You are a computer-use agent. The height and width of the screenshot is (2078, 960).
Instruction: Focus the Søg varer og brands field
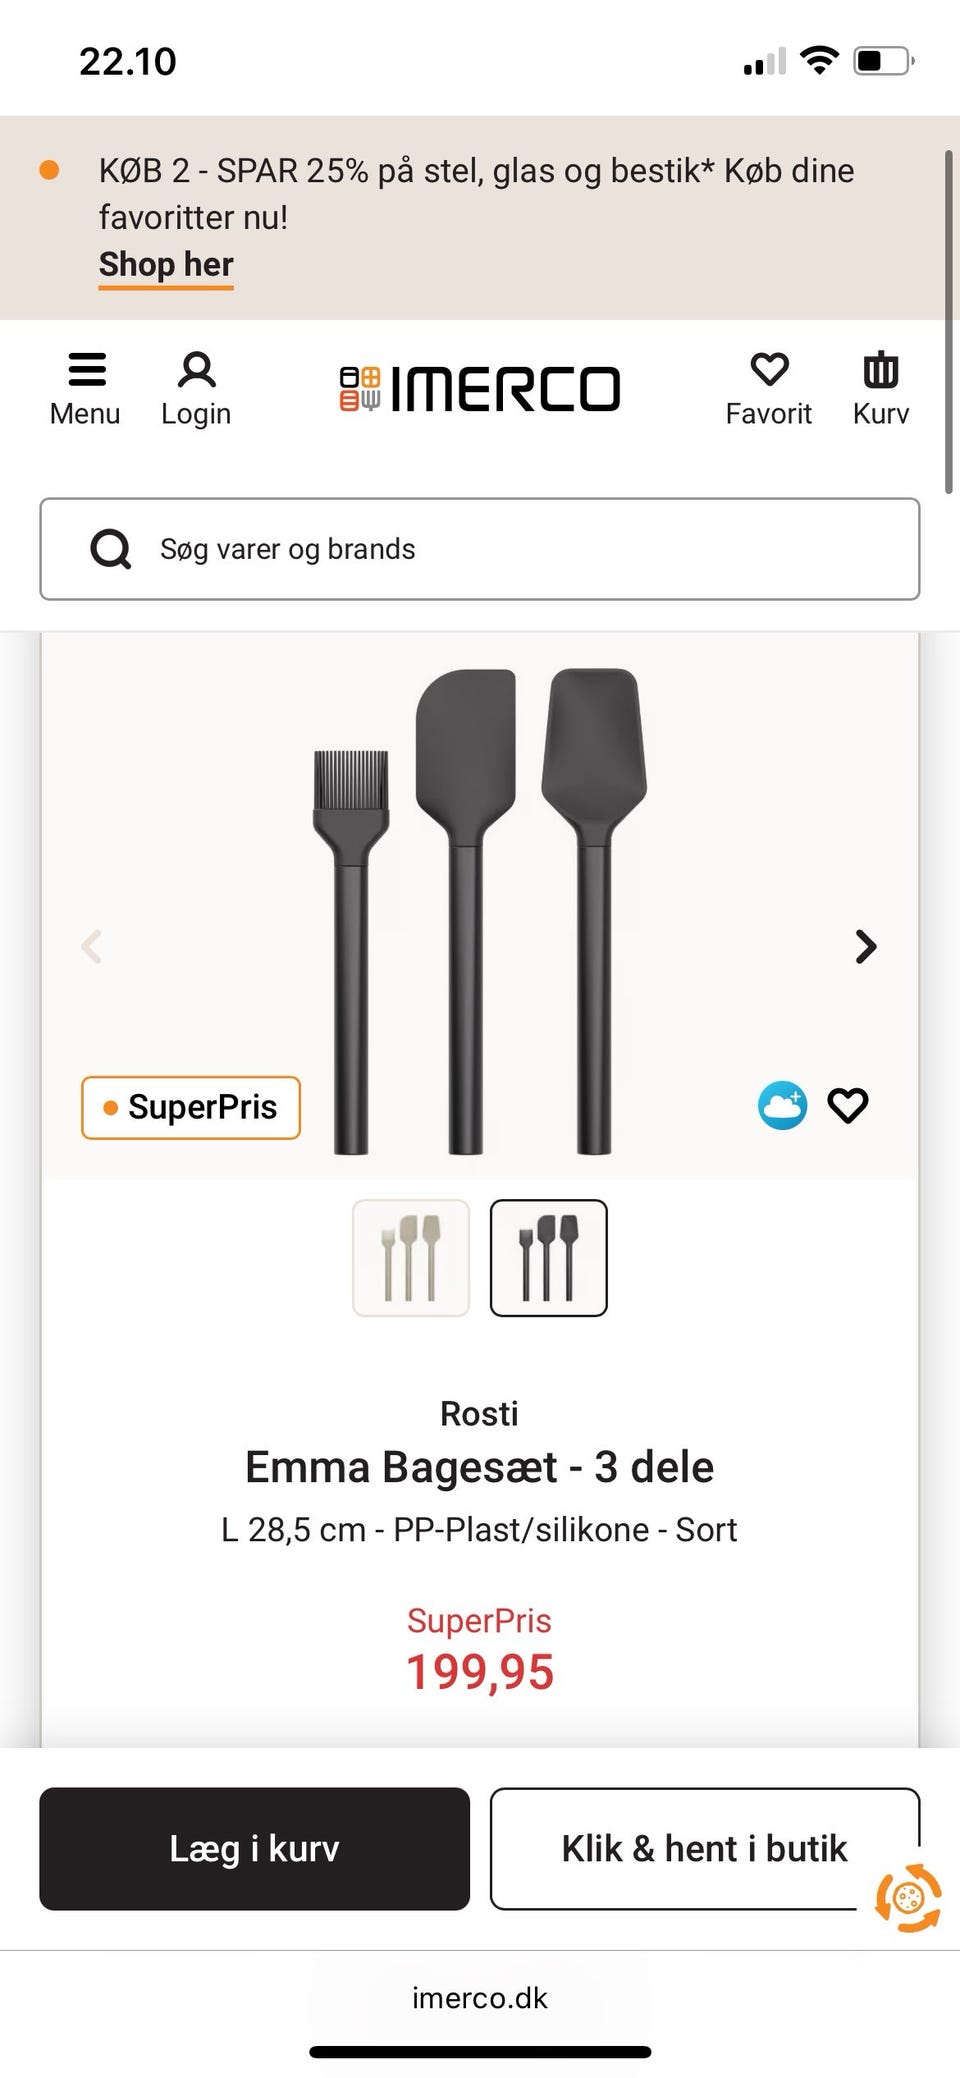(x=480, y=549)
